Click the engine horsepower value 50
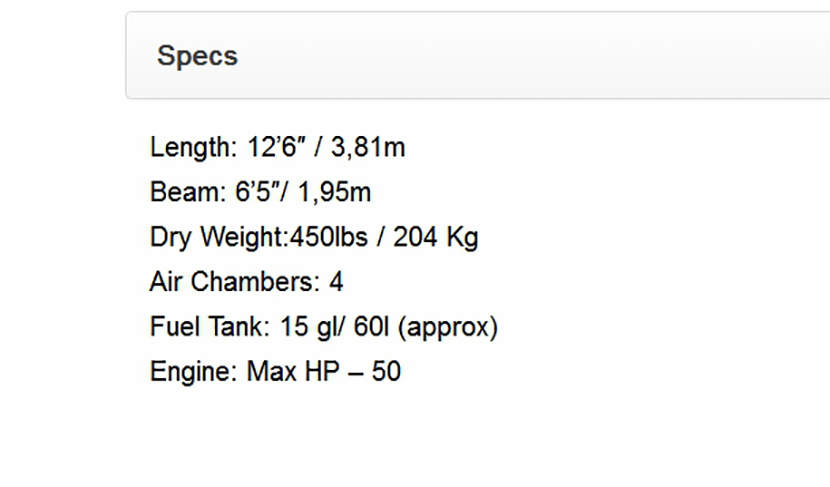The height and width of the screenshot is (487, 830). tap(386, 373)
